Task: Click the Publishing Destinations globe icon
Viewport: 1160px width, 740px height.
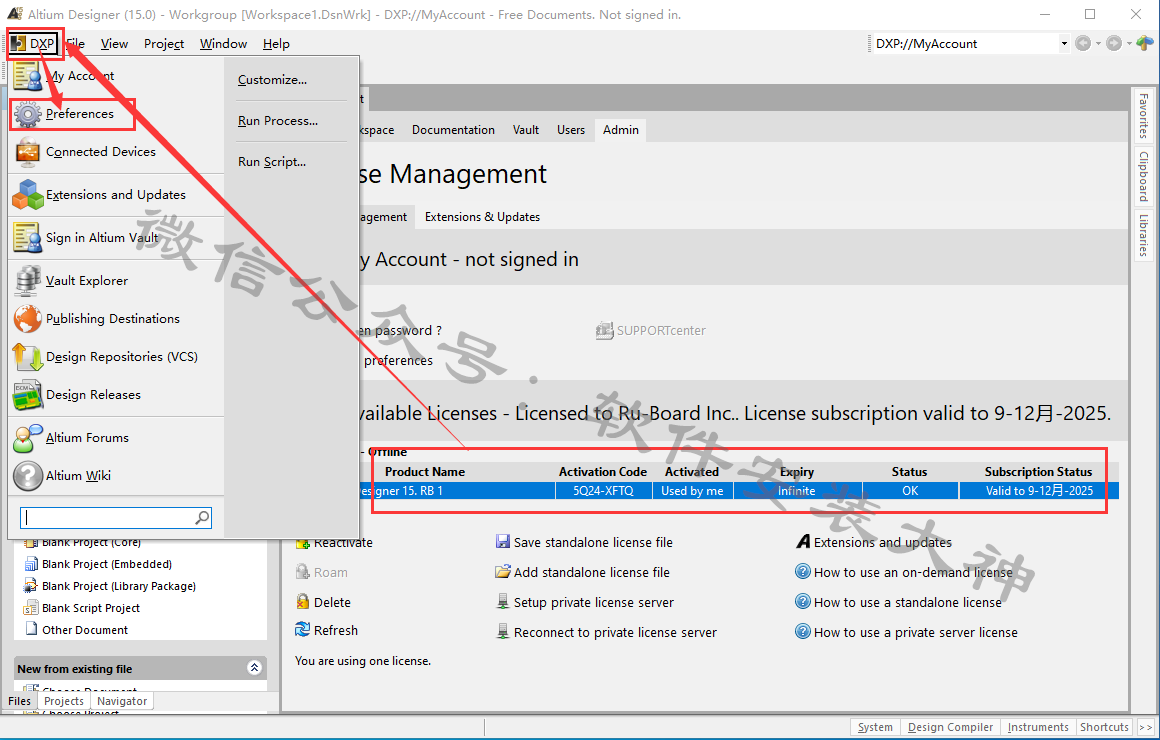Action: click(x=27, y=319)
